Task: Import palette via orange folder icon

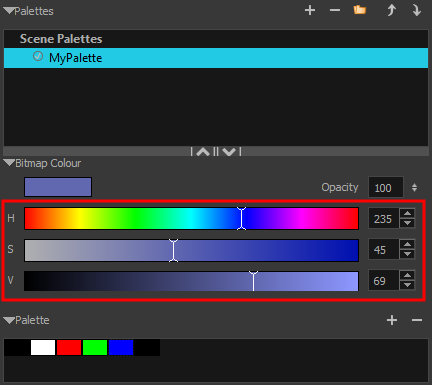Action: [360, 10]
